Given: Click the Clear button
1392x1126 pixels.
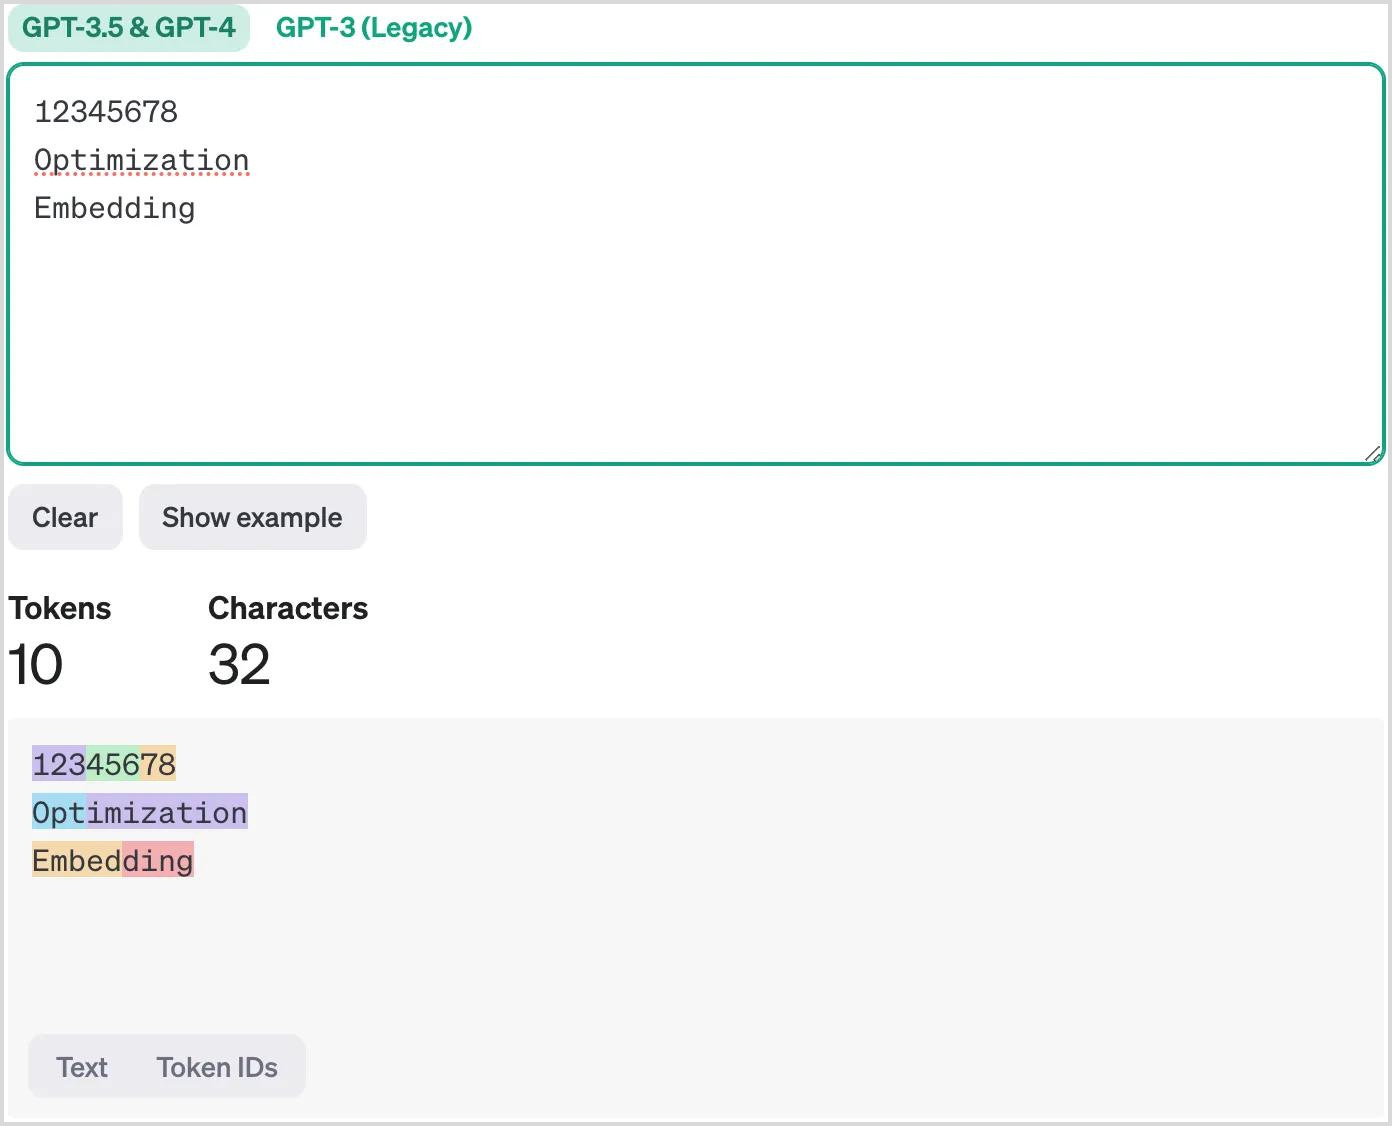Looking at the screenshot, I should pos(64,517).
